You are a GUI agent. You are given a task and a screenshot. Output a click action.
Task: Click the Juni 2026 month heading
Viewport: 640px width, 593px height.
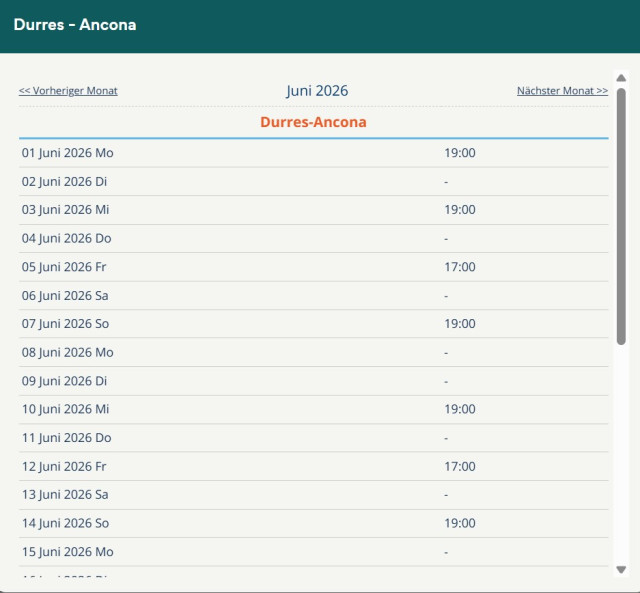(317, 91)
